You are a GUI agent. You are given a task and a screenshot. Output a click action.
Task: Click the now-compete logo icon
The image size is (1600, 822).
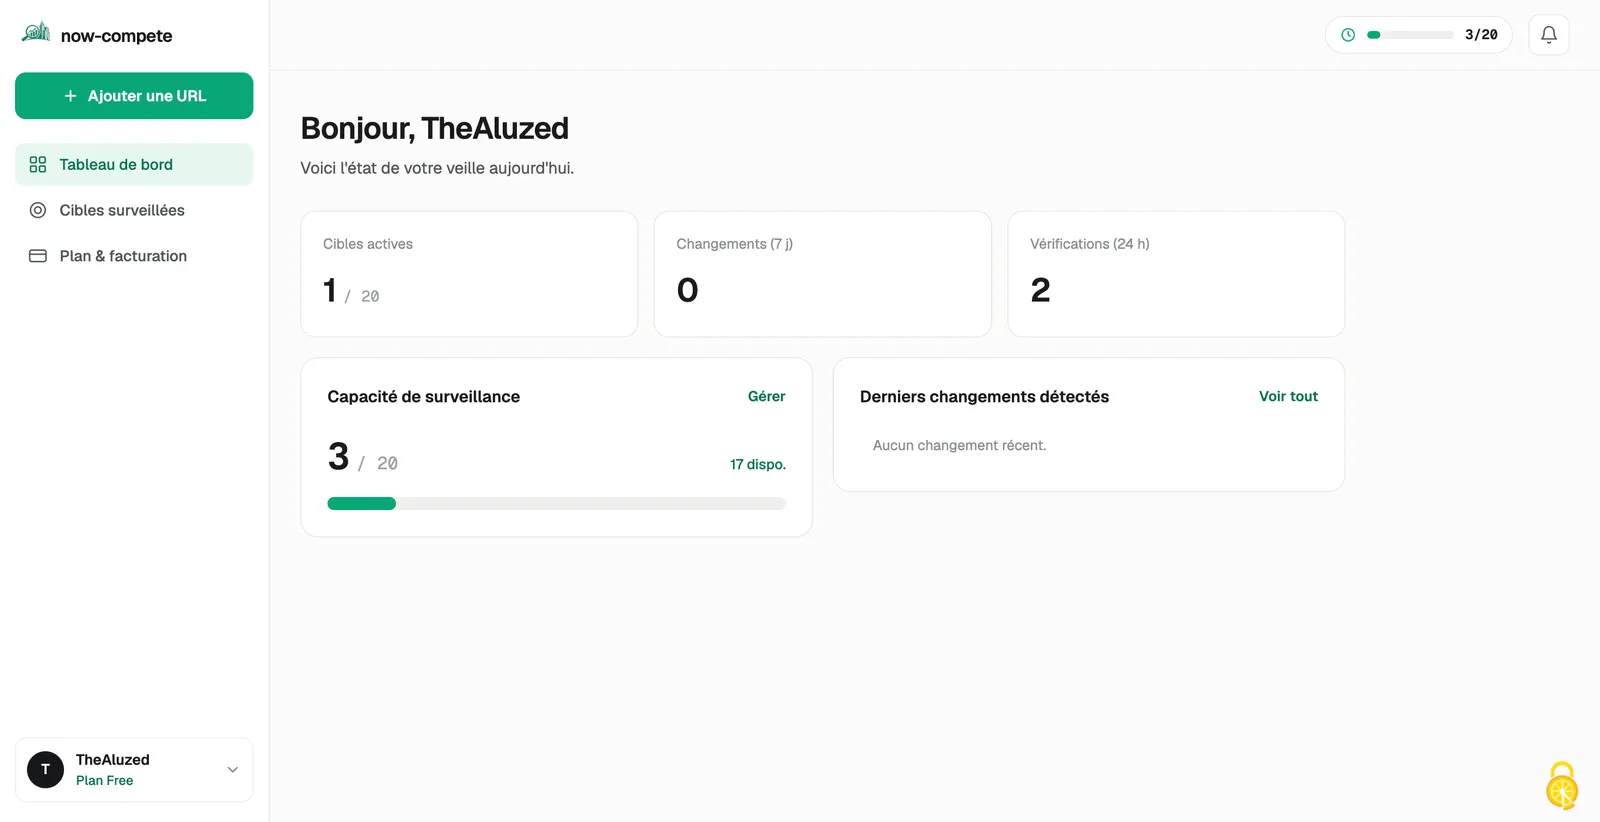tap(36, 33)
